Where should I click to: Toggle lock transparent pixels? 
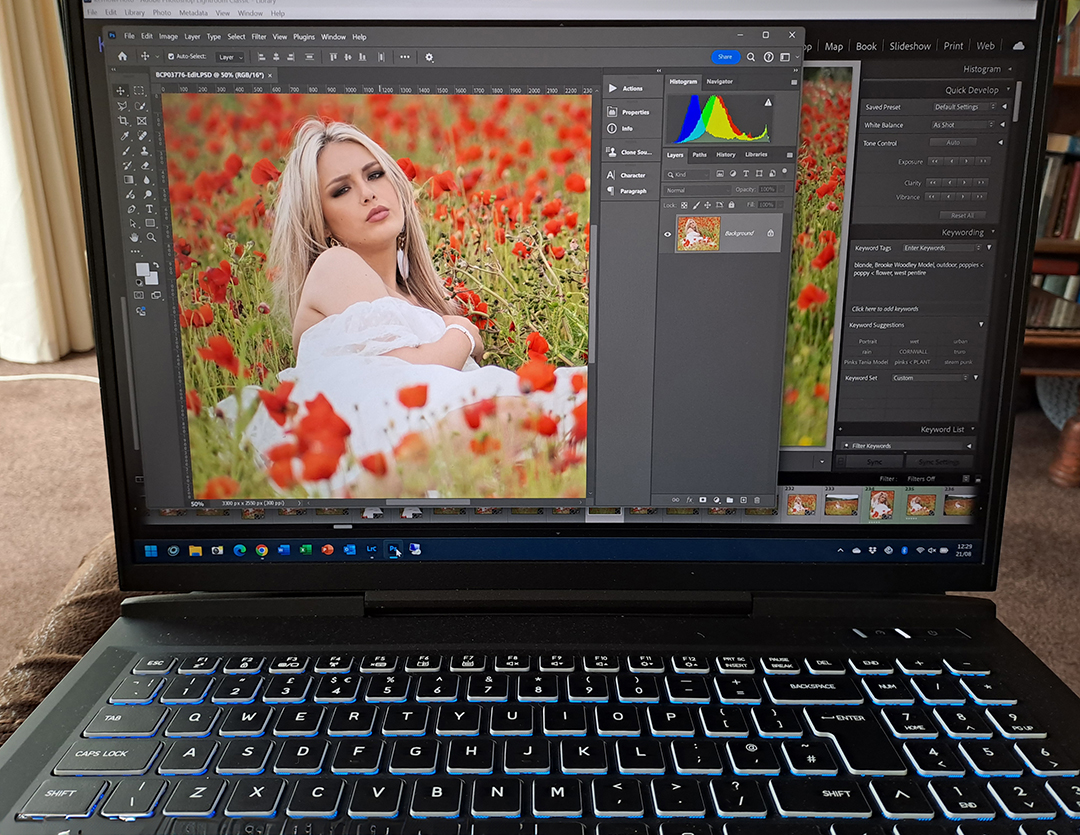point(684,205)
